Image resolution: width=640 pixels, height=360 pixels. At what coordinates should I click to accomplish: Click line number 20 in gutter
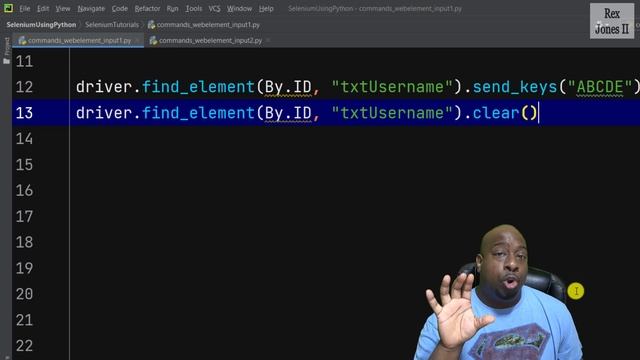pyautogui.click(x=24, y=294)
